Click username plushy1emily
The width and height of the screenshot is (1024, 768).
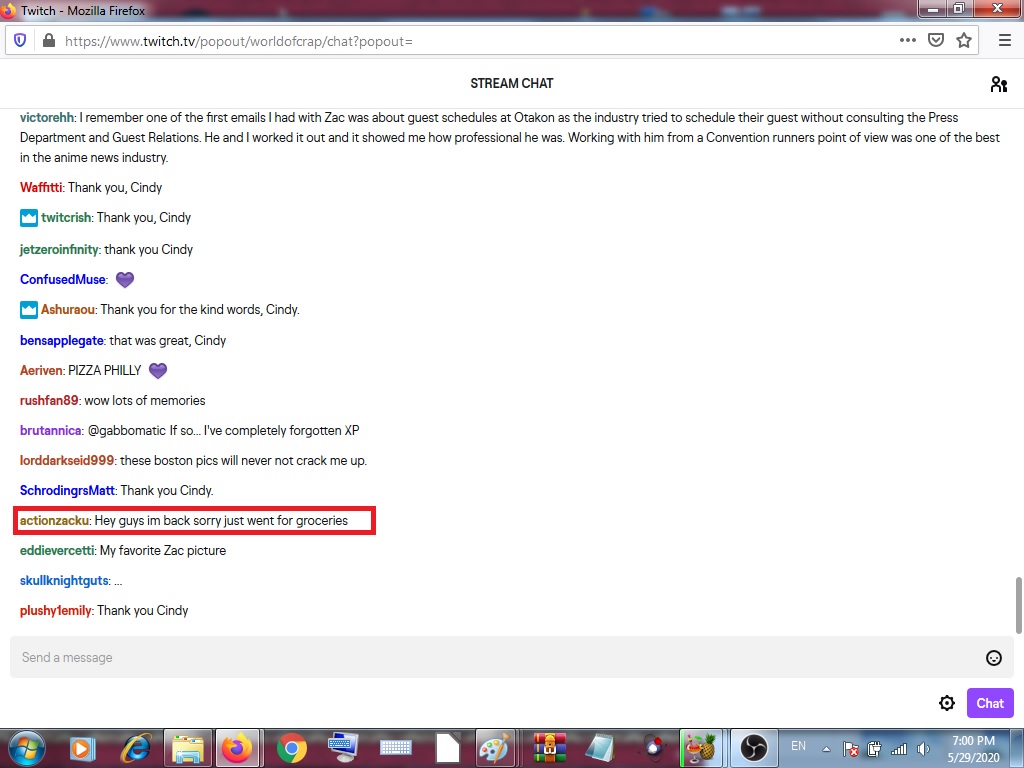point(56,611)
